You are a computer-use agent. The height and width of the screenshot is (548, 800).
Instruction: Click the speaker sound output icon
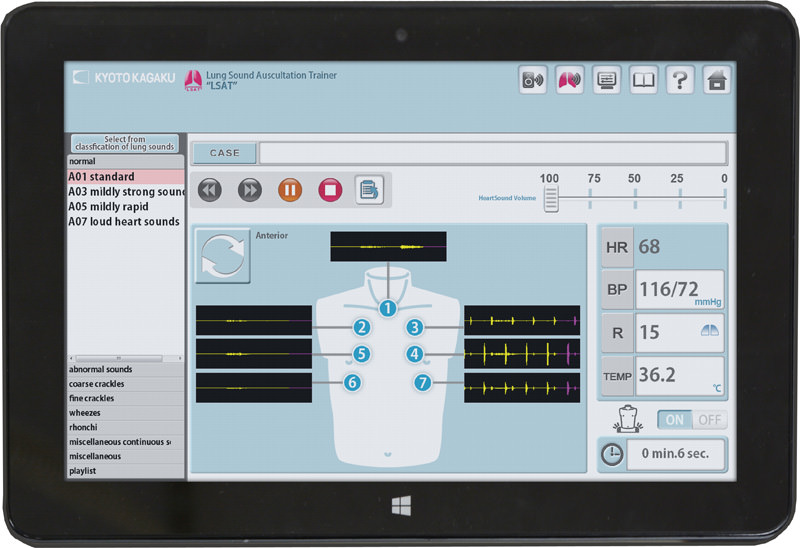(x=533, y=81)
